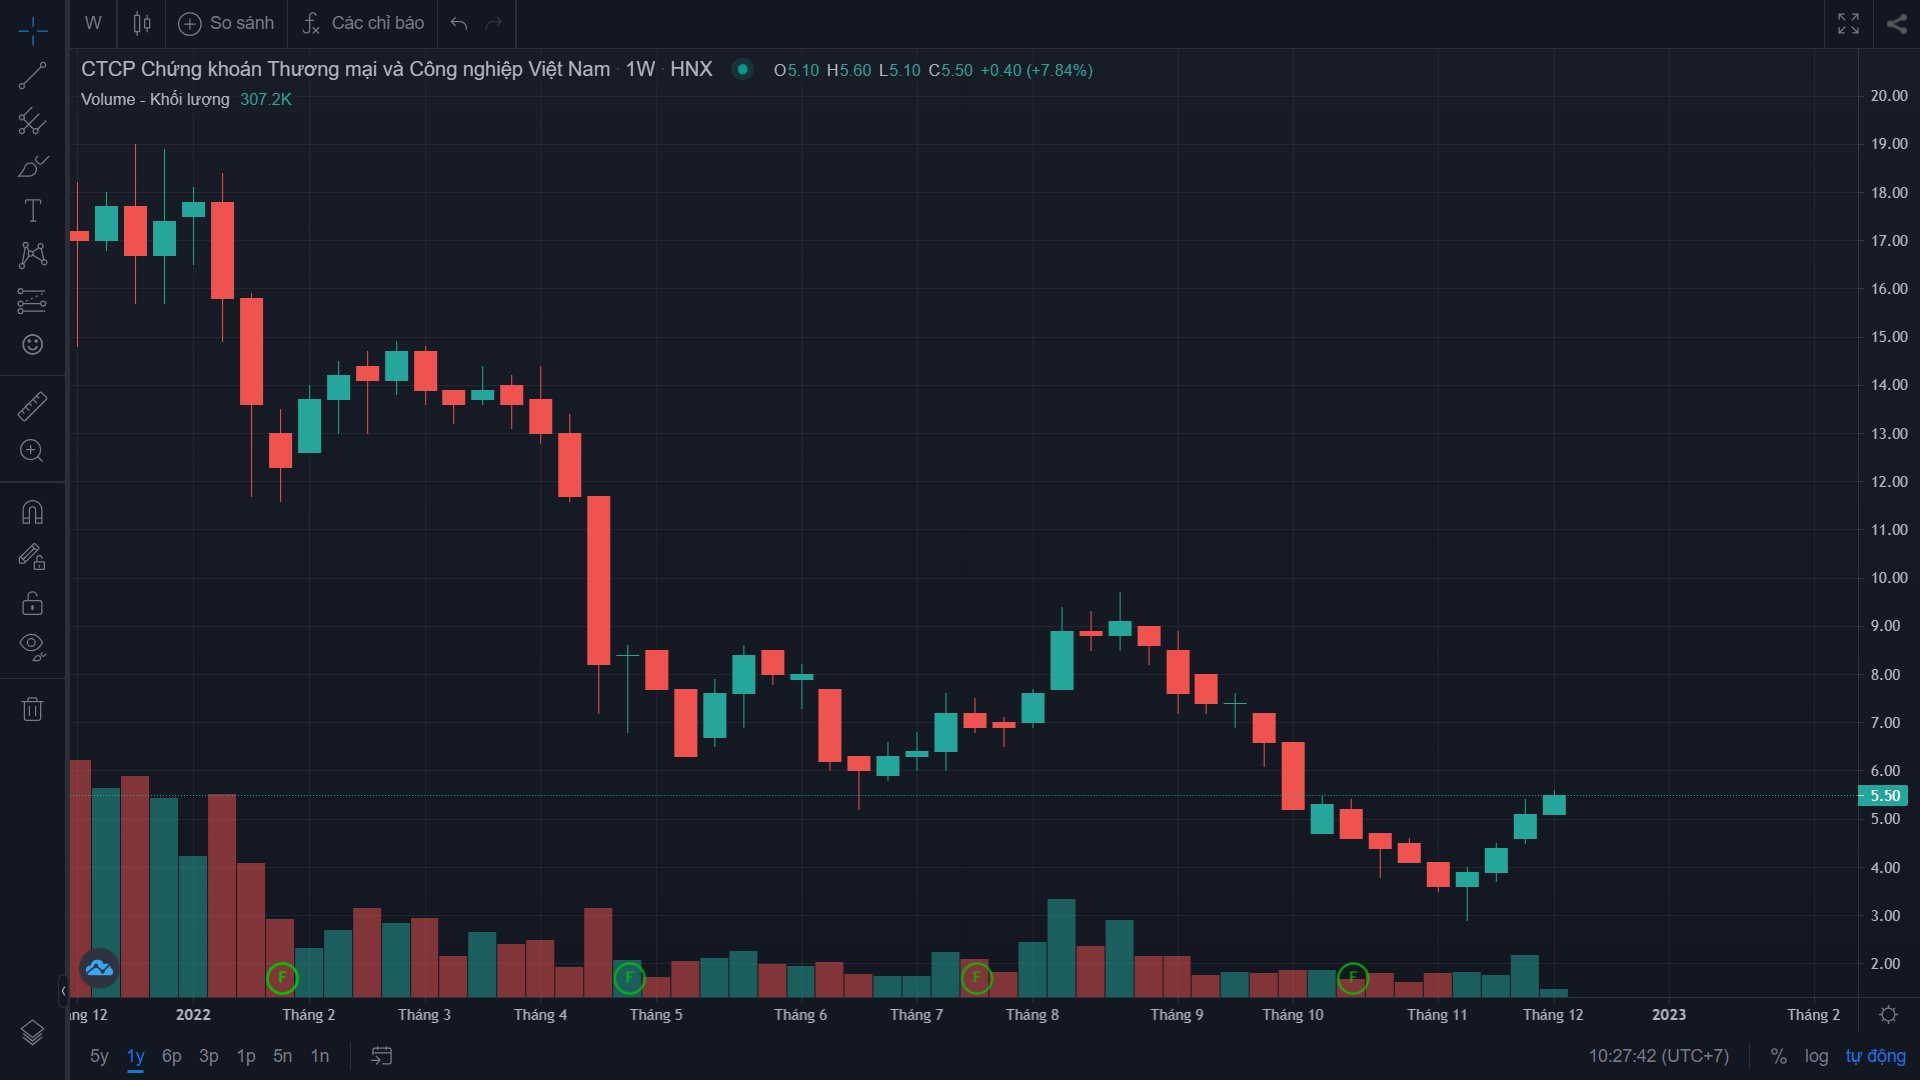
Task: Toggle tự động auto scale
Action: point(1876,1056)
